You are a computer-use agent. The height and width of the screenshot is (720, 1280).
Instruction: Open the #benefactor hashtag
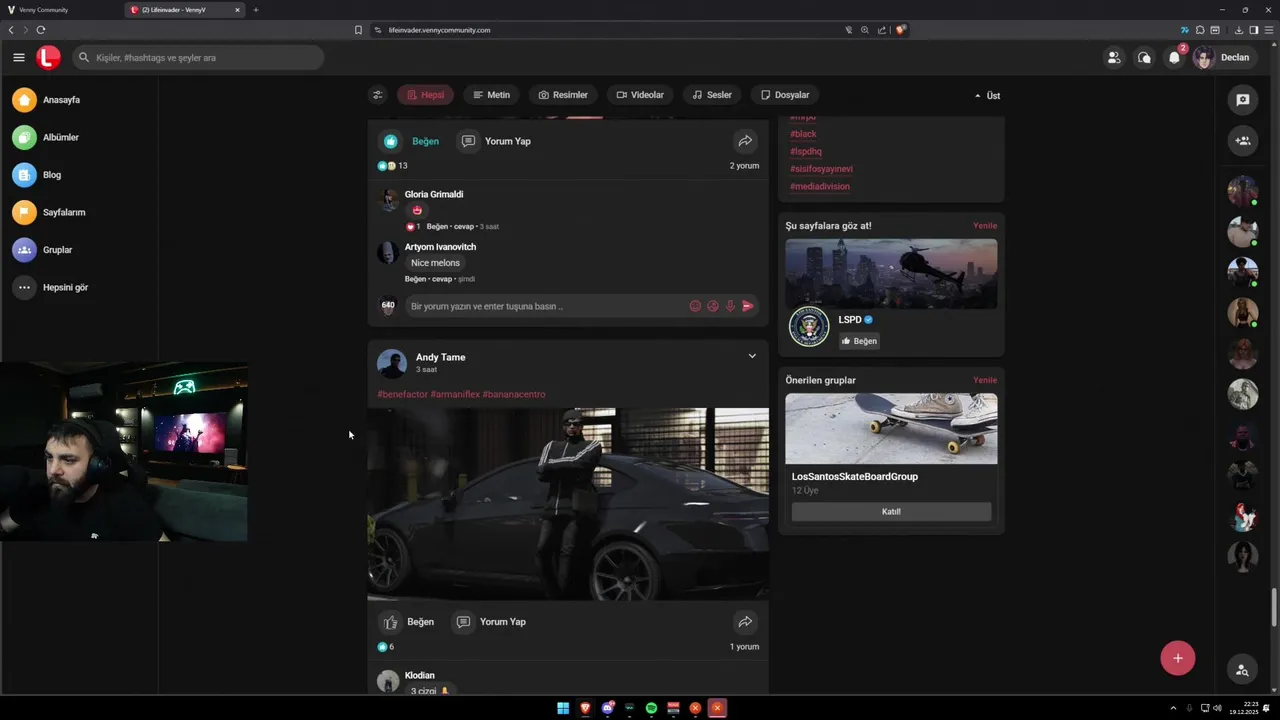click(402, 394)
